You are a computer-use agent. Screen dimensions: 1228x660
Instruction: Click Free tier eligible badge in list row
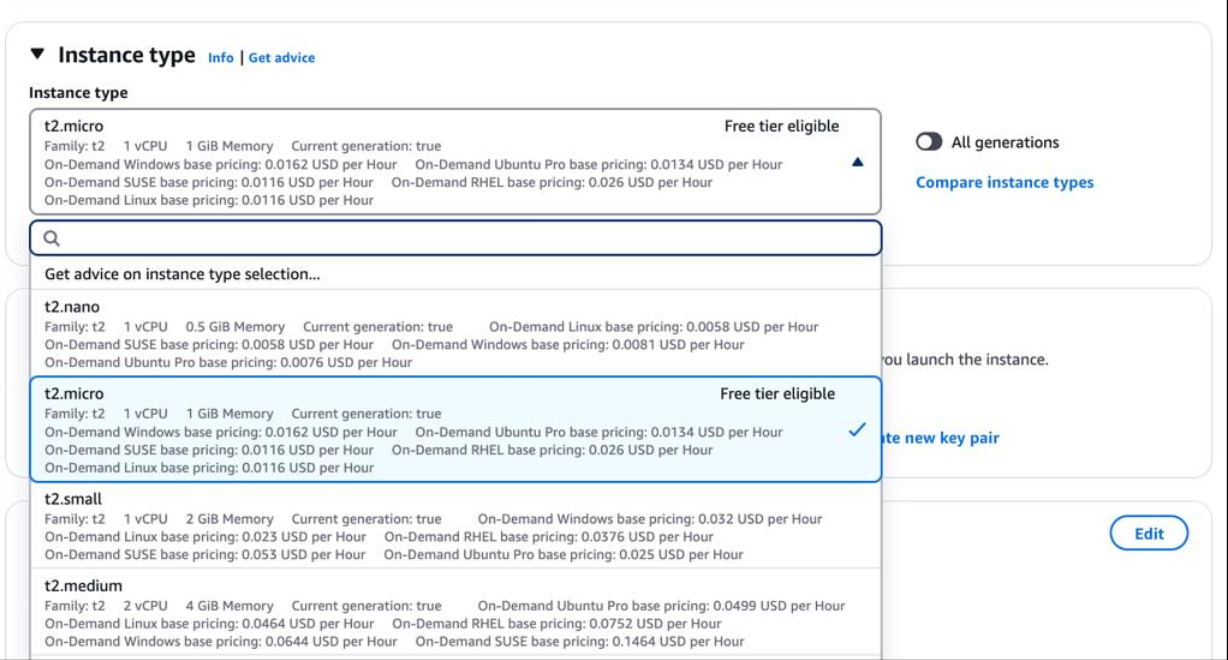[777, 394]
